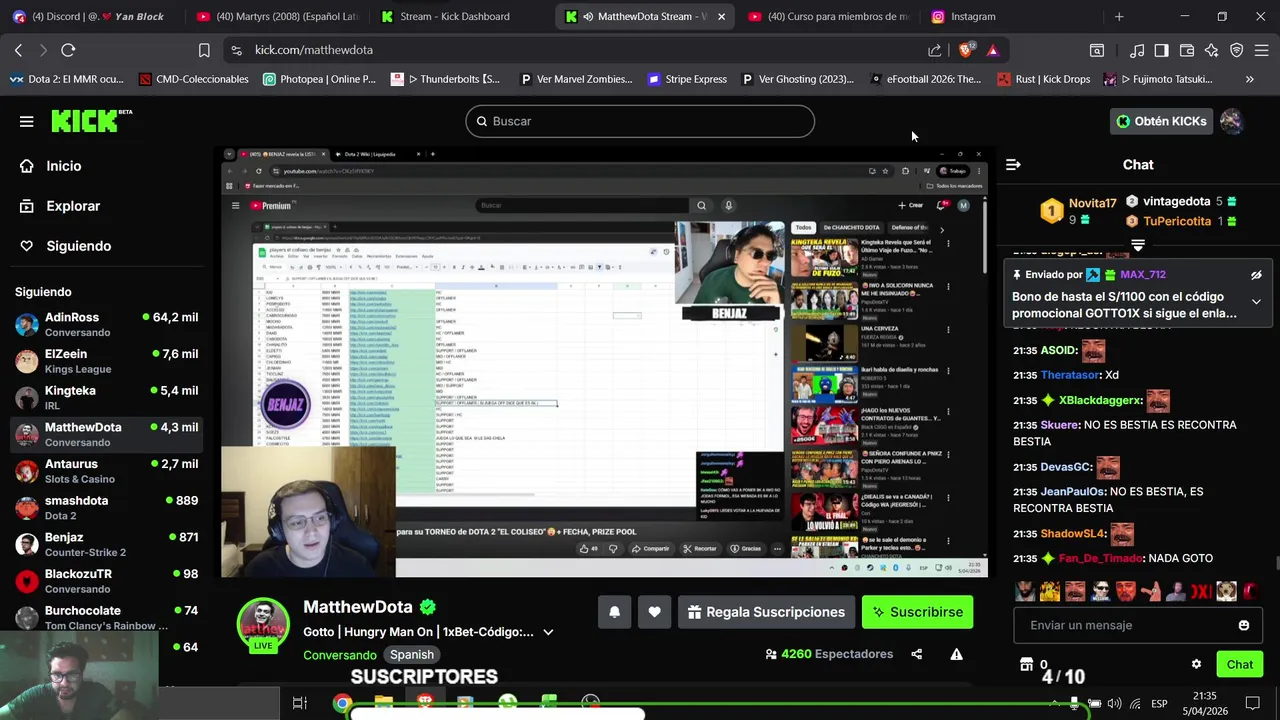Show more bookmarks with double chevron

1249,79
